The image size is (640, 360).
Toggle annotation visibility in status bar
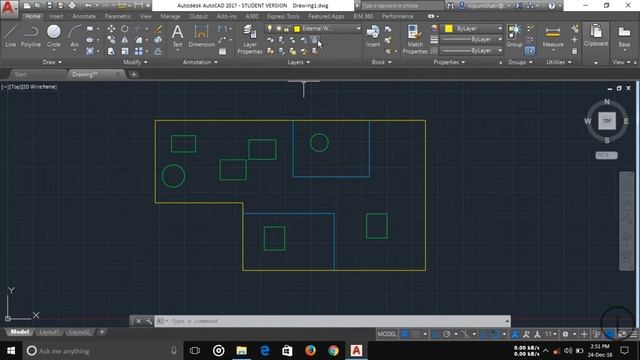click(526, 334)
